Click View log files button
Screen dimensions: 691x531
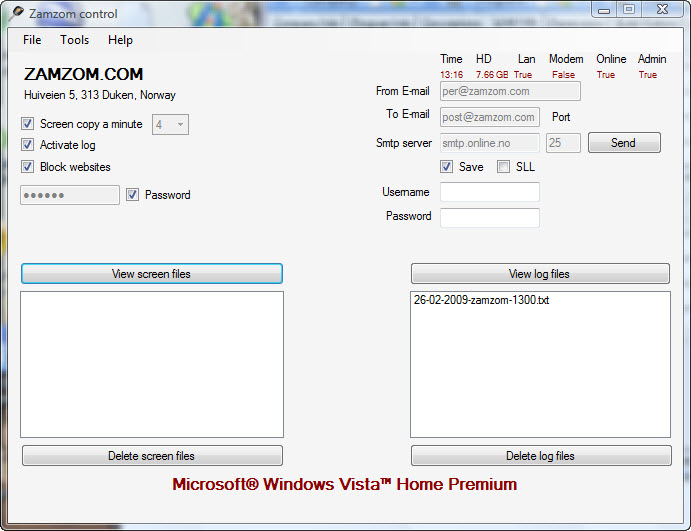tap(540, 274)
